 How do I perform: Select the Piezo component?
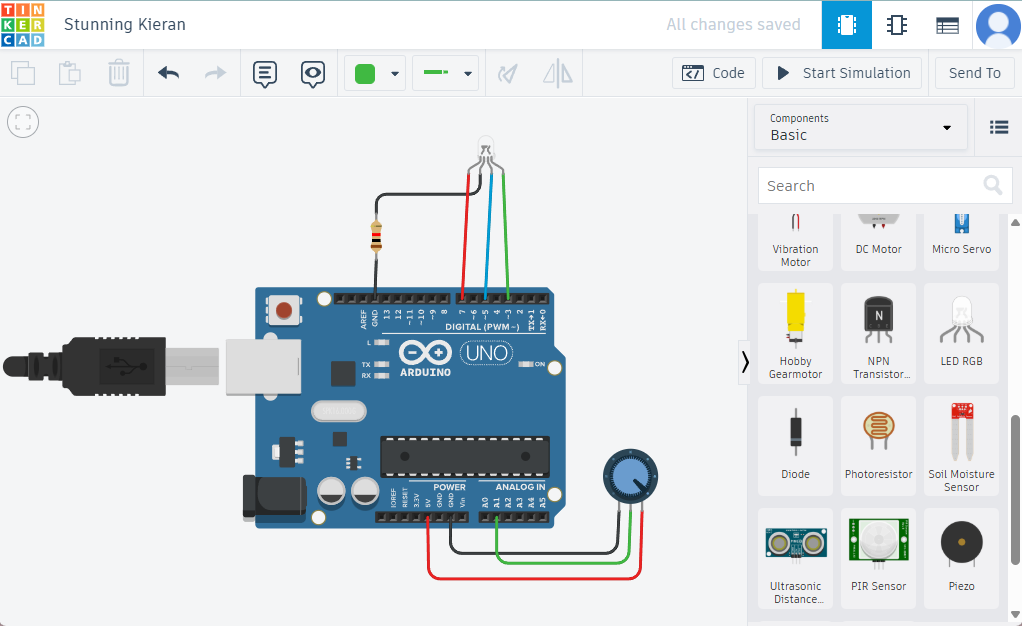pos(961,559)
